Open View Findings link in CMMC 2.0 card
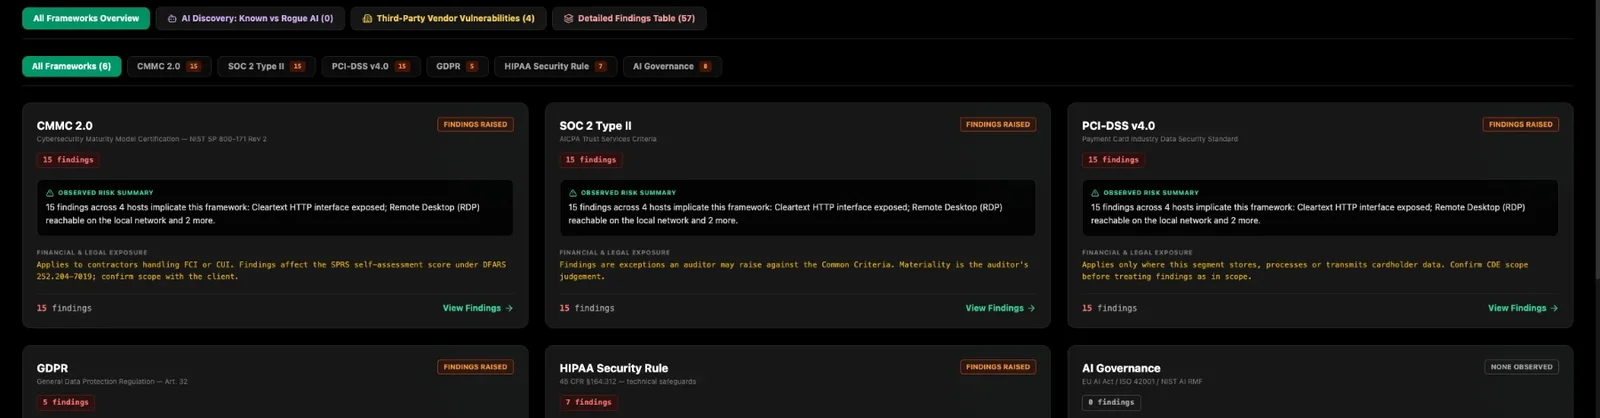1600x418 pixels. [x=478, y=308]
